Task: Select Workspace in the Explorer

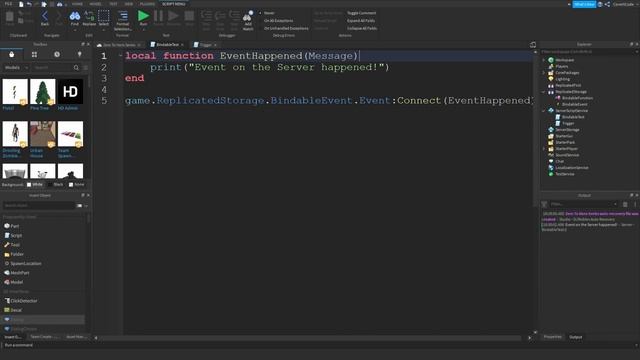Action: (564, 60)
